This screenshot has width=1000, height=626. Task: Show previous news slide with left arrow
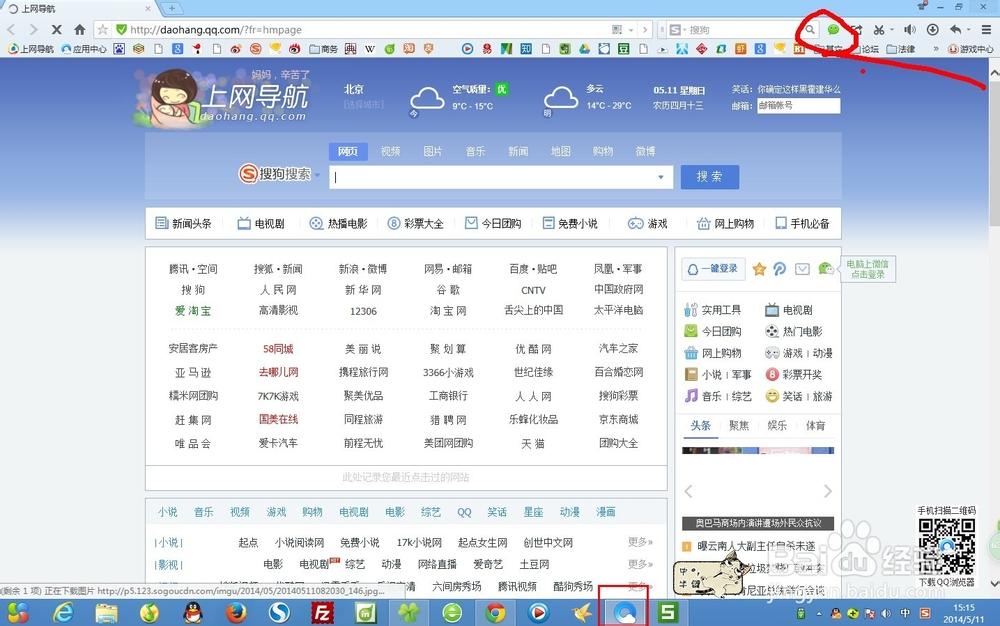[x=688, y=491]
